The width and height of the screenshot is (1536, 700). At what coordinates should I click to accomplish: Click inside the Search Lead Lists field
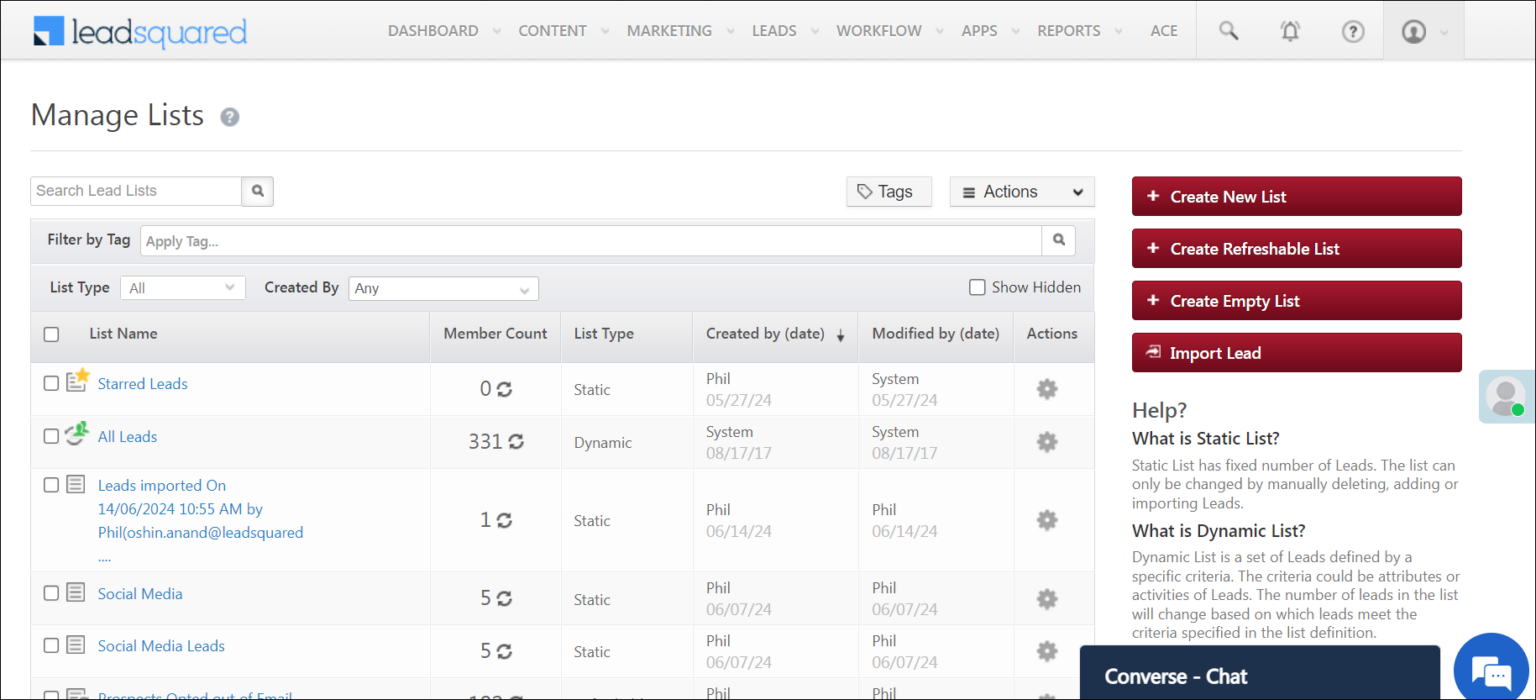coord(135,191)
